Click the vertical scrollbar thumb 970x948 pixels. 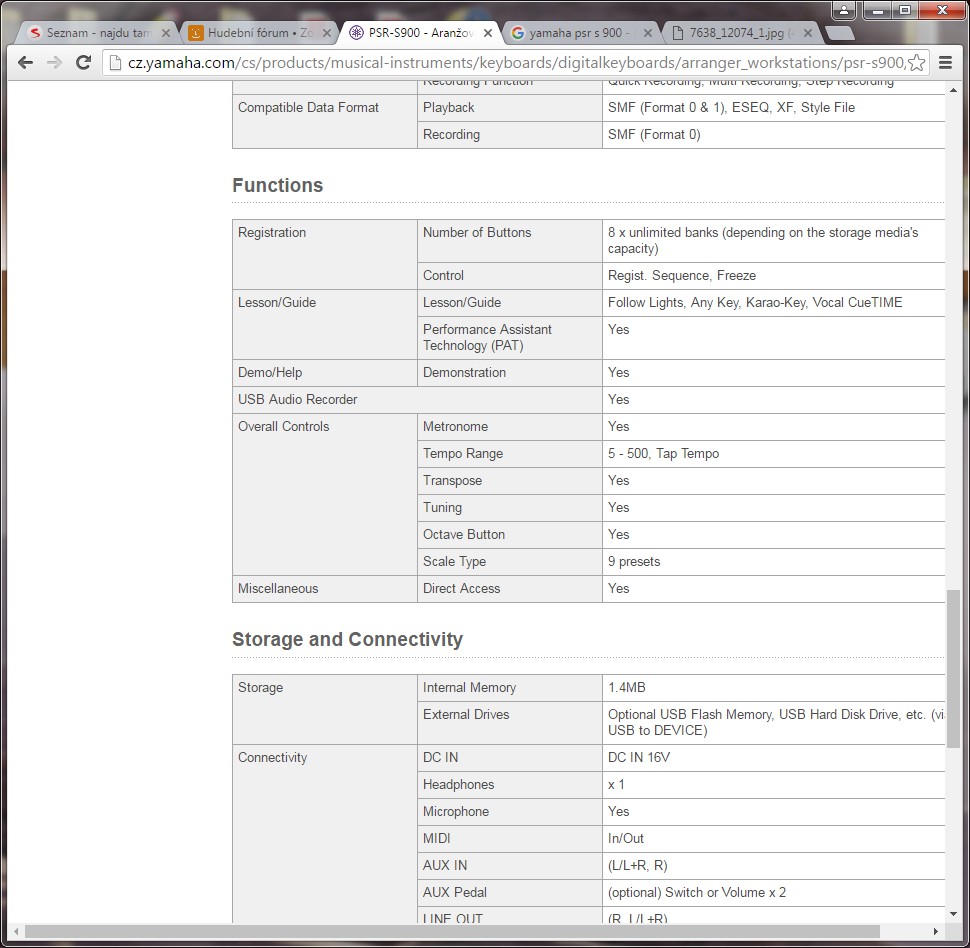pyautogui.click(x=953, y=668)
